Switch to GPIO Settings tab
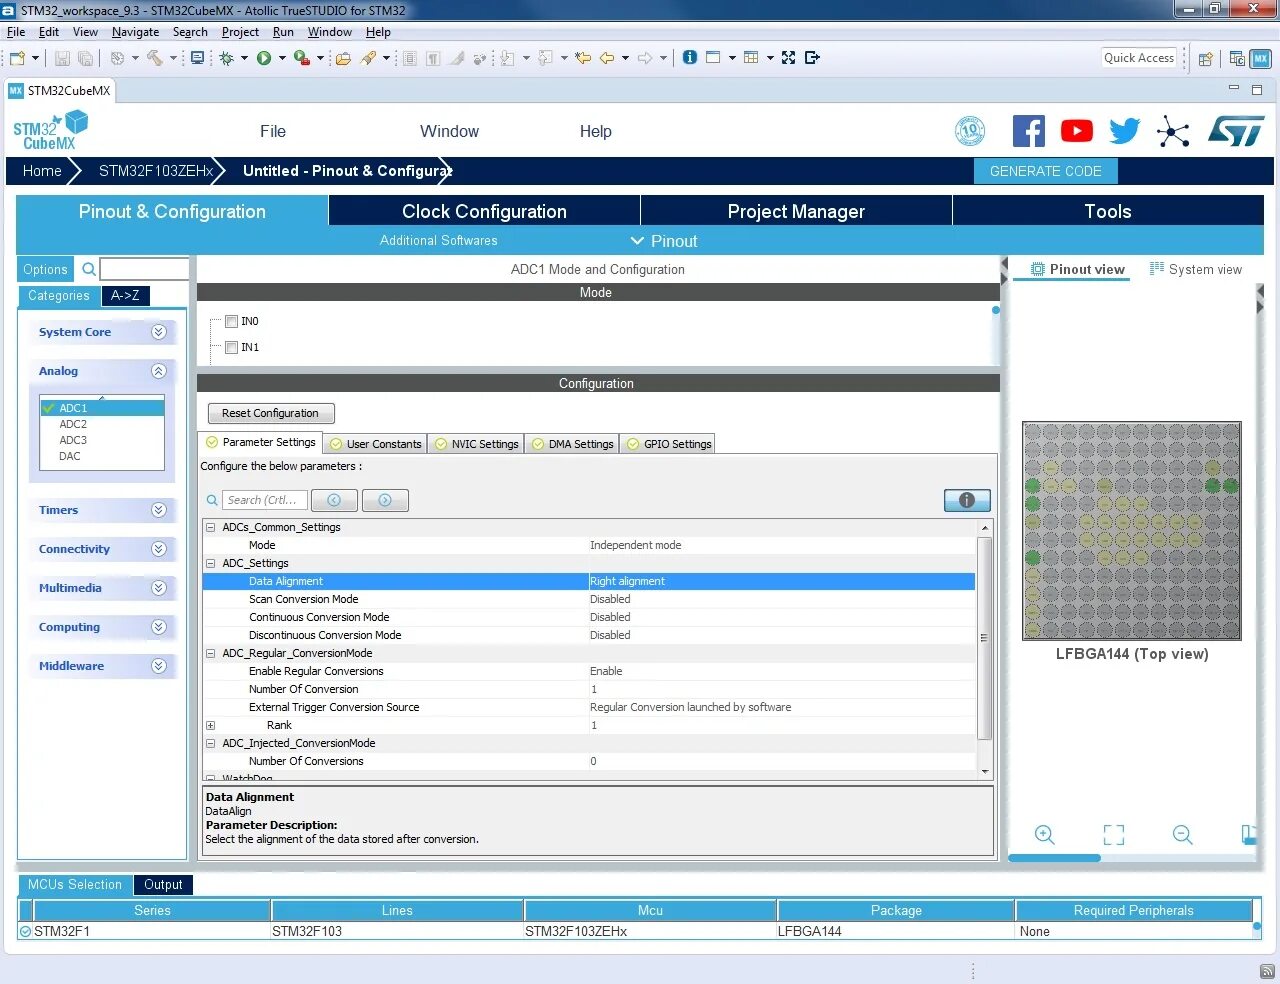Screen dimensions: 1280x984 pyautogui.click(x=669, y=444)
